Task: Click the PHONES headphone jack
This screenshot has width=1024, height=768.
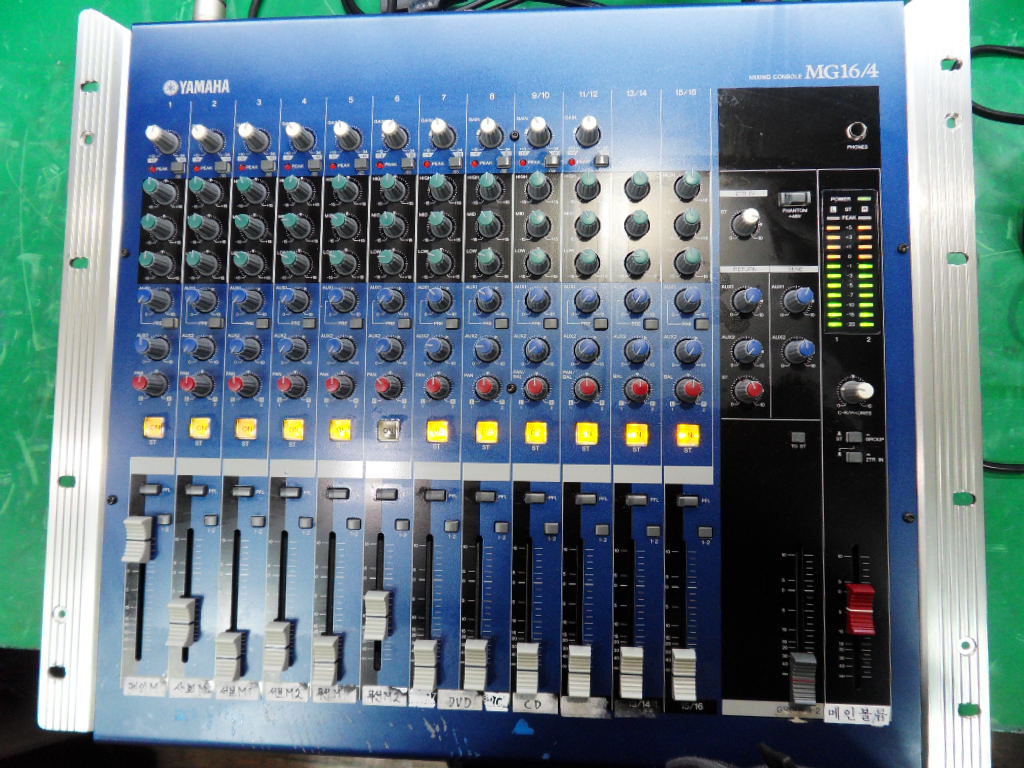Action: pos(856,132)
